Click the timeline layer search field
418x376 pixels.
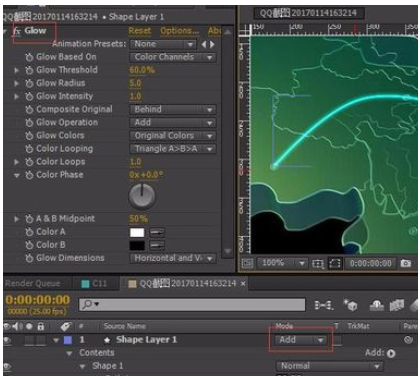point(192,304)
